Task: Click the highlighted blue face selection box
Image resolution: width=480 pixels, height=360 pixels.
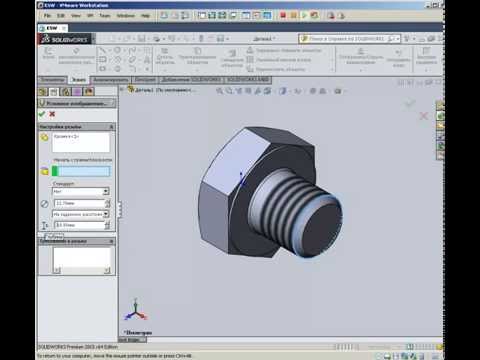Action: [x=81, y=171]
